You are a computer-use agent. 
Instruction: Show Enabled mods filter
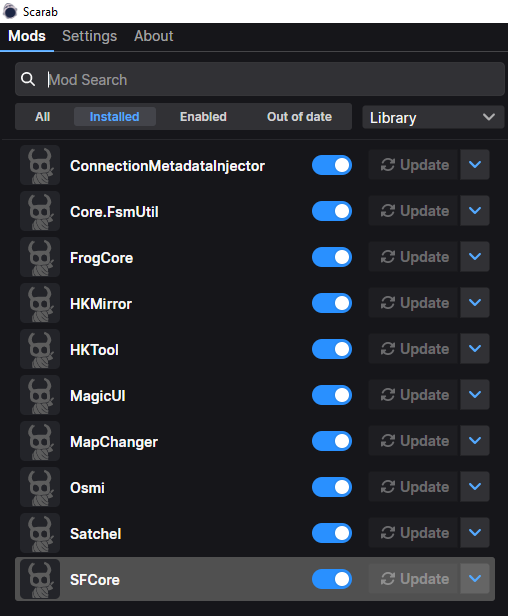[x=203, y=117]
